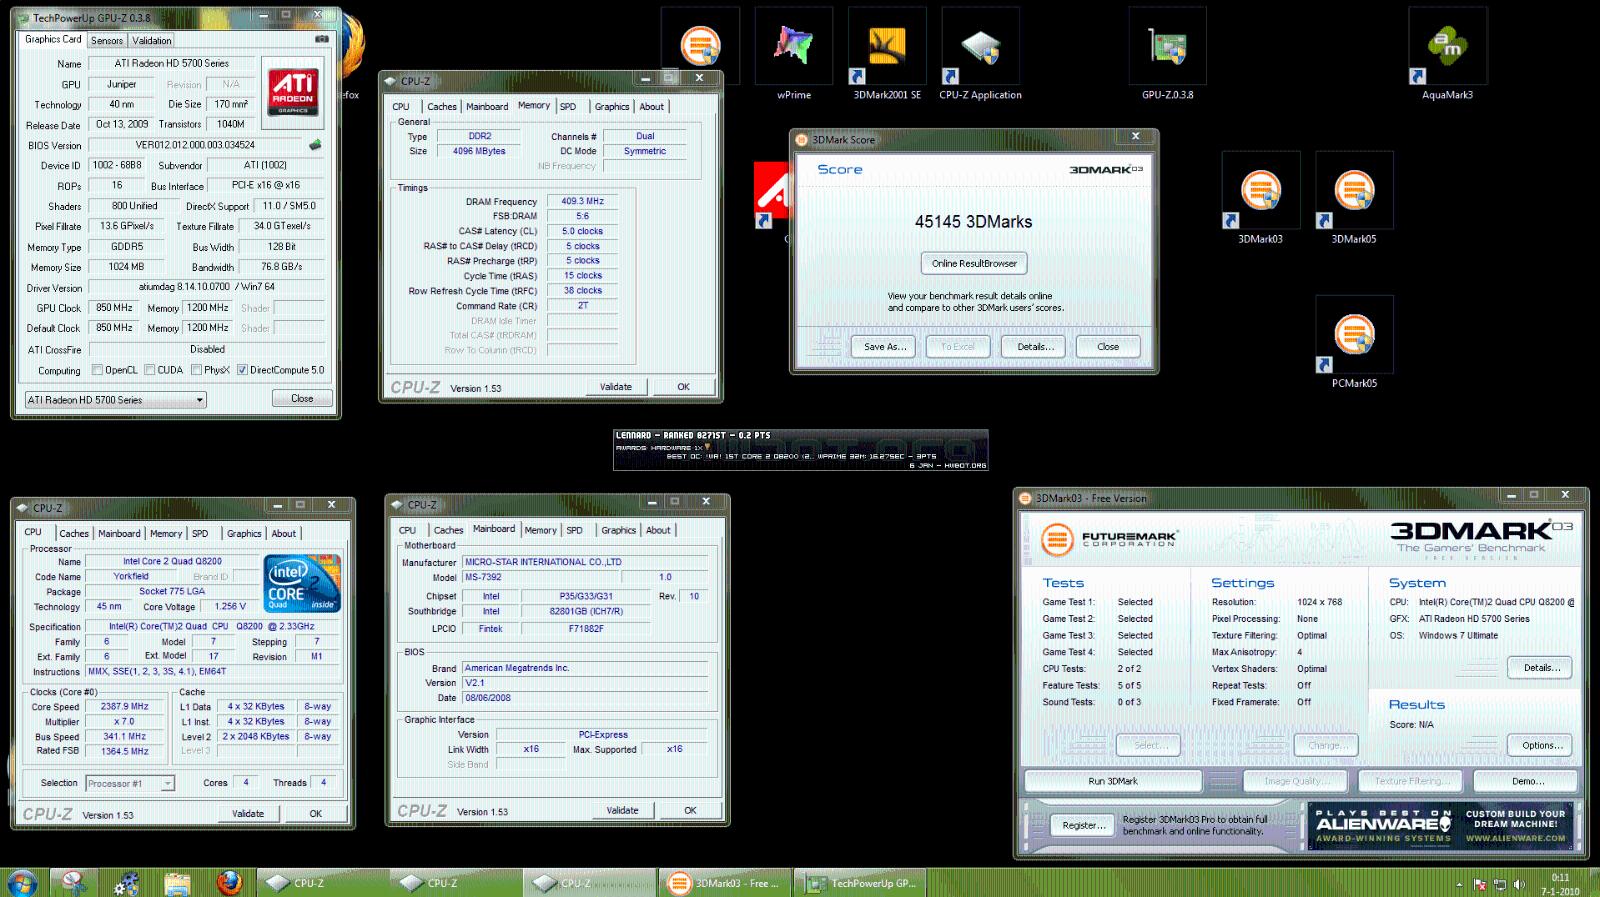1600x897 pixels.
Task: Enable the CUDA checkbox in GPU-Z
Action: [x=149, y=370]
